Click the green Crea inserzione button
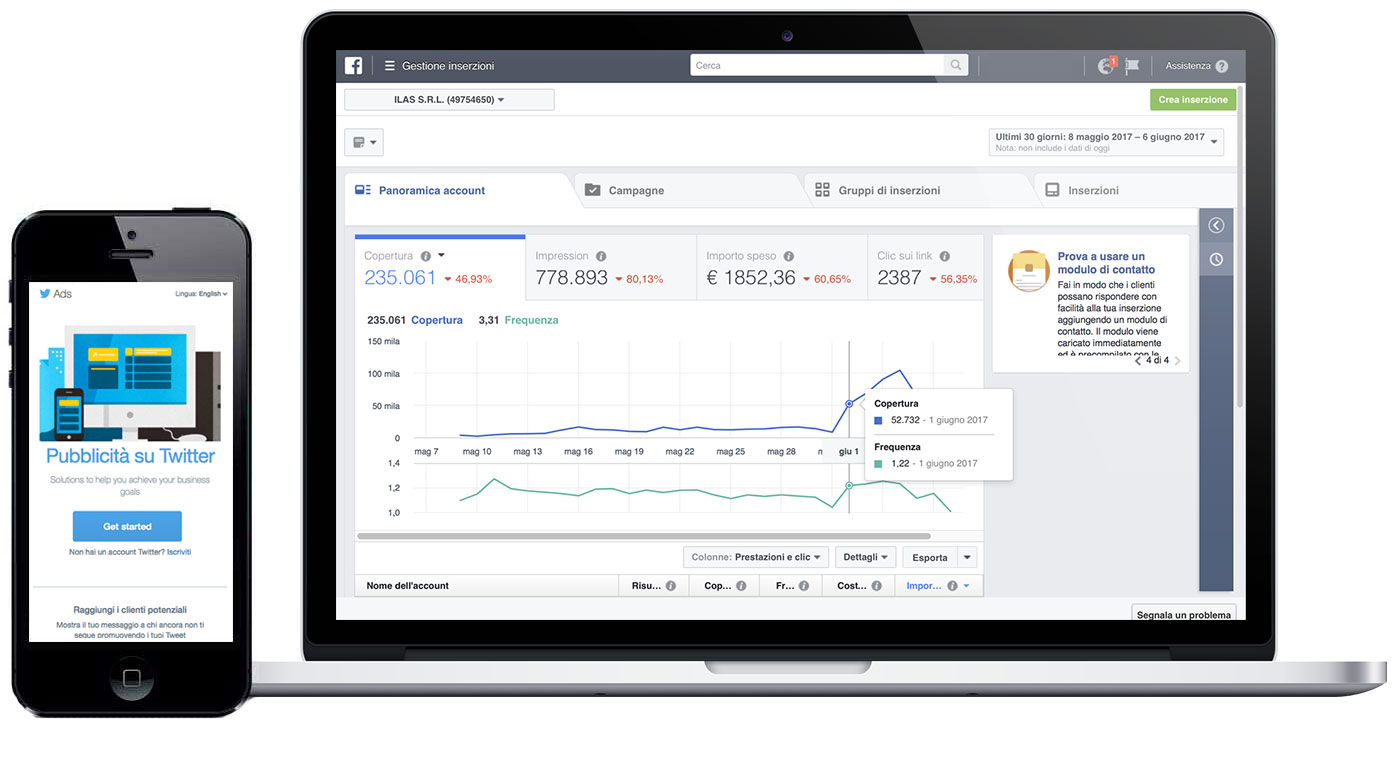1400x773 pixels. coord(1193,100)
